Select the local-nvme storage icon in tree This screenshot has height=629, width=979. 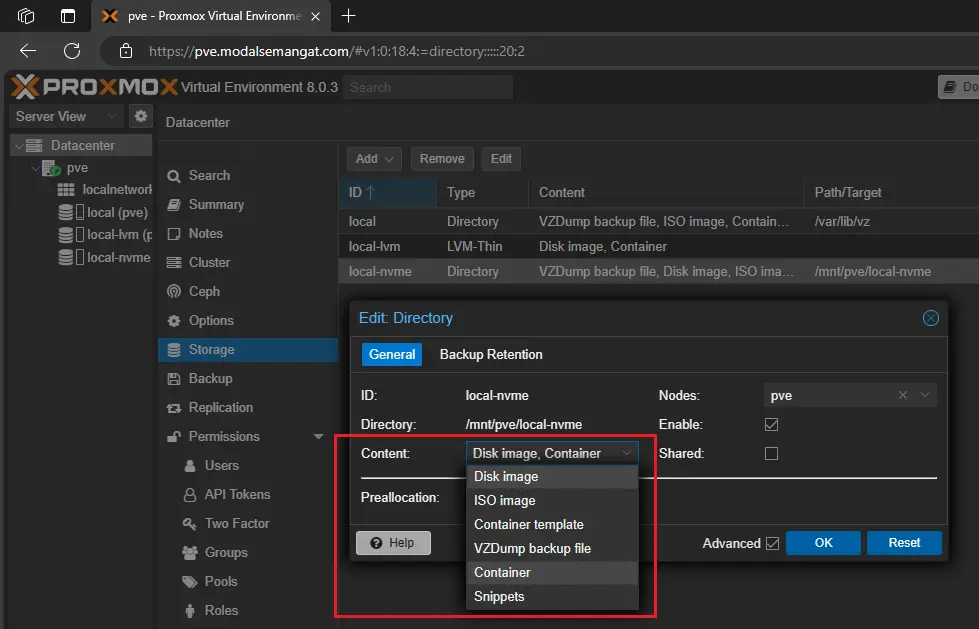click(x=66, y=257)
